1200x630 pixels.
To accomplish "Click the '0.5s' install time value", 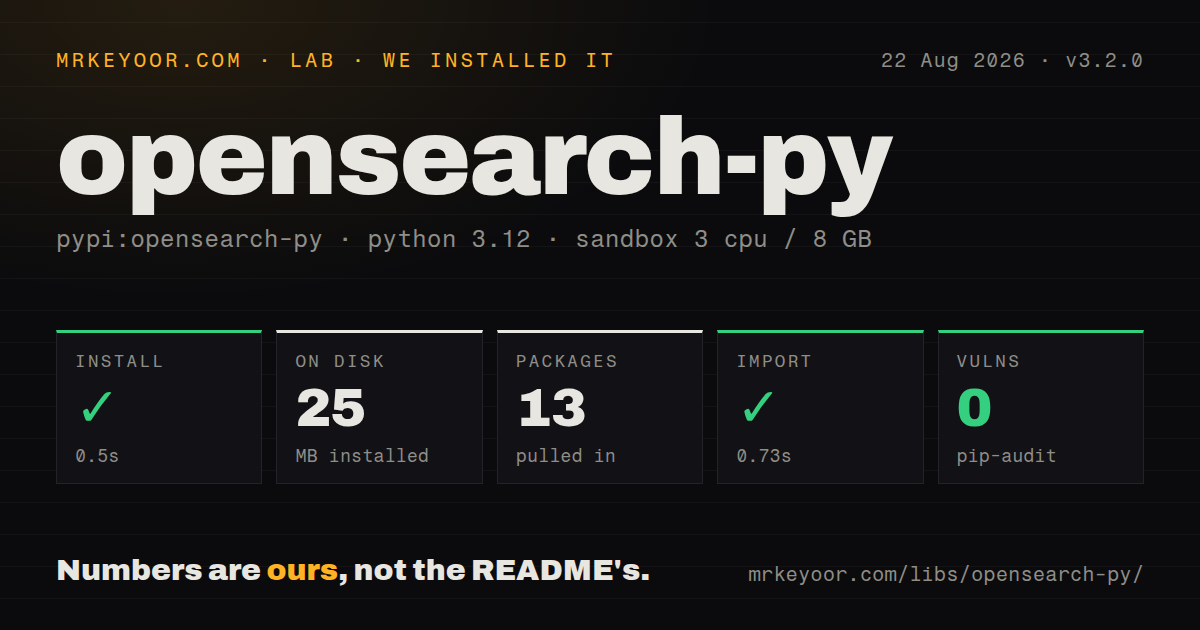I will (x=97, y=456).
